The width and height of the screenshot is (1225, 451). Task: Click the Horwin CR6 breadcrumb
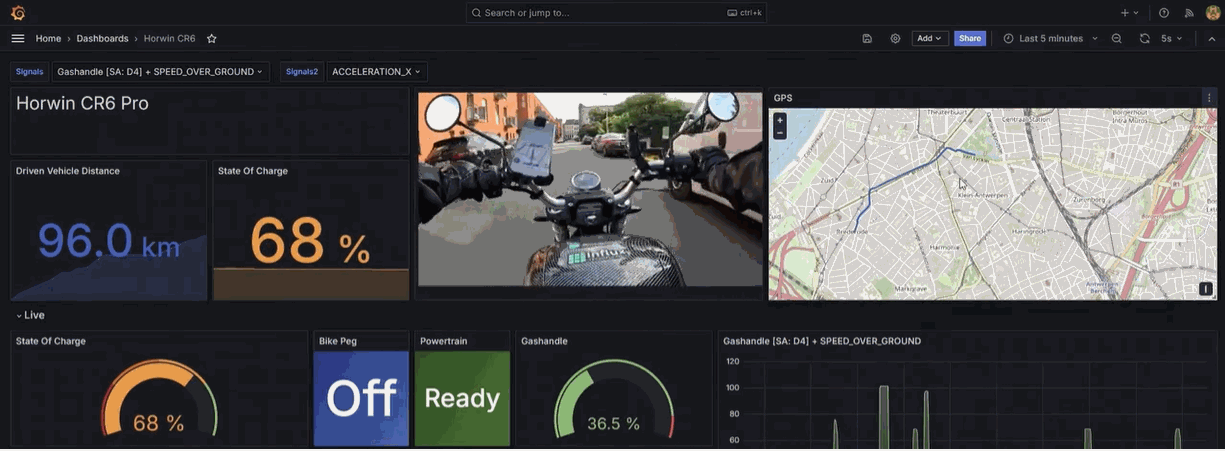tap(170, 38)
